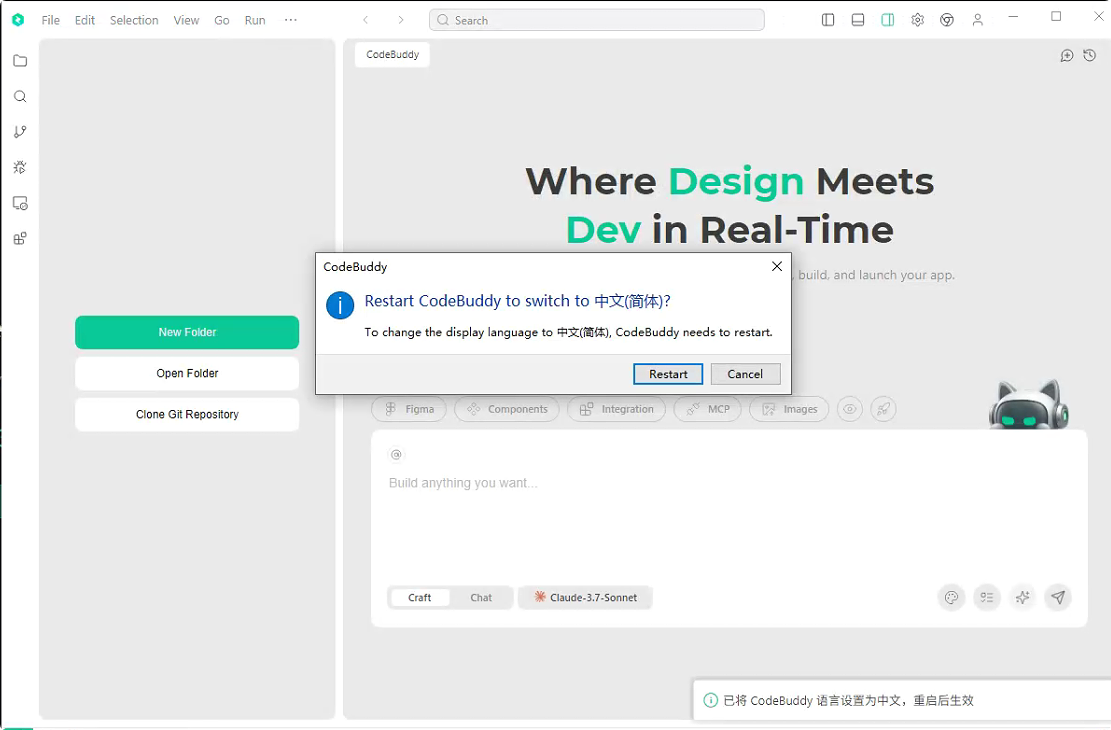Viewport: 1111px width, 730px height.
Task: Start a new chat with the plus bubble icon
Action: coord(1067,56)
